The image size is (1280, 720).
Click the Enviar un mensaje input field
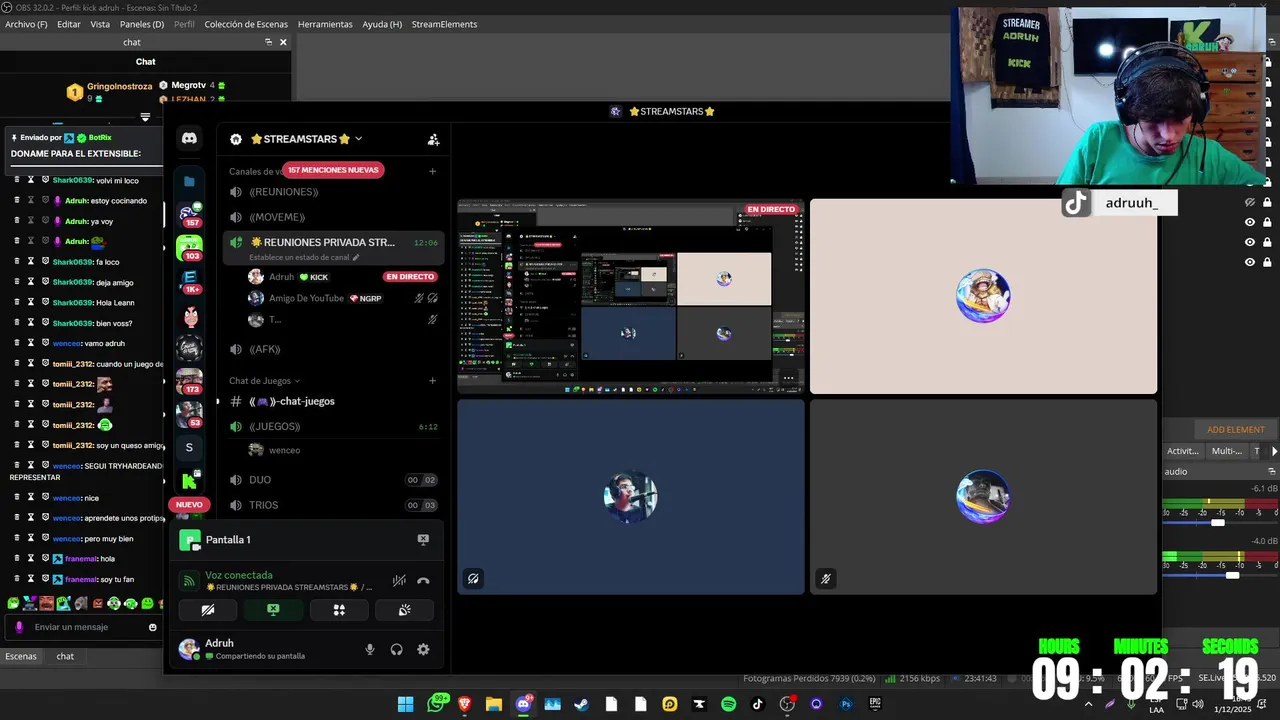click(x=85, y=627)
